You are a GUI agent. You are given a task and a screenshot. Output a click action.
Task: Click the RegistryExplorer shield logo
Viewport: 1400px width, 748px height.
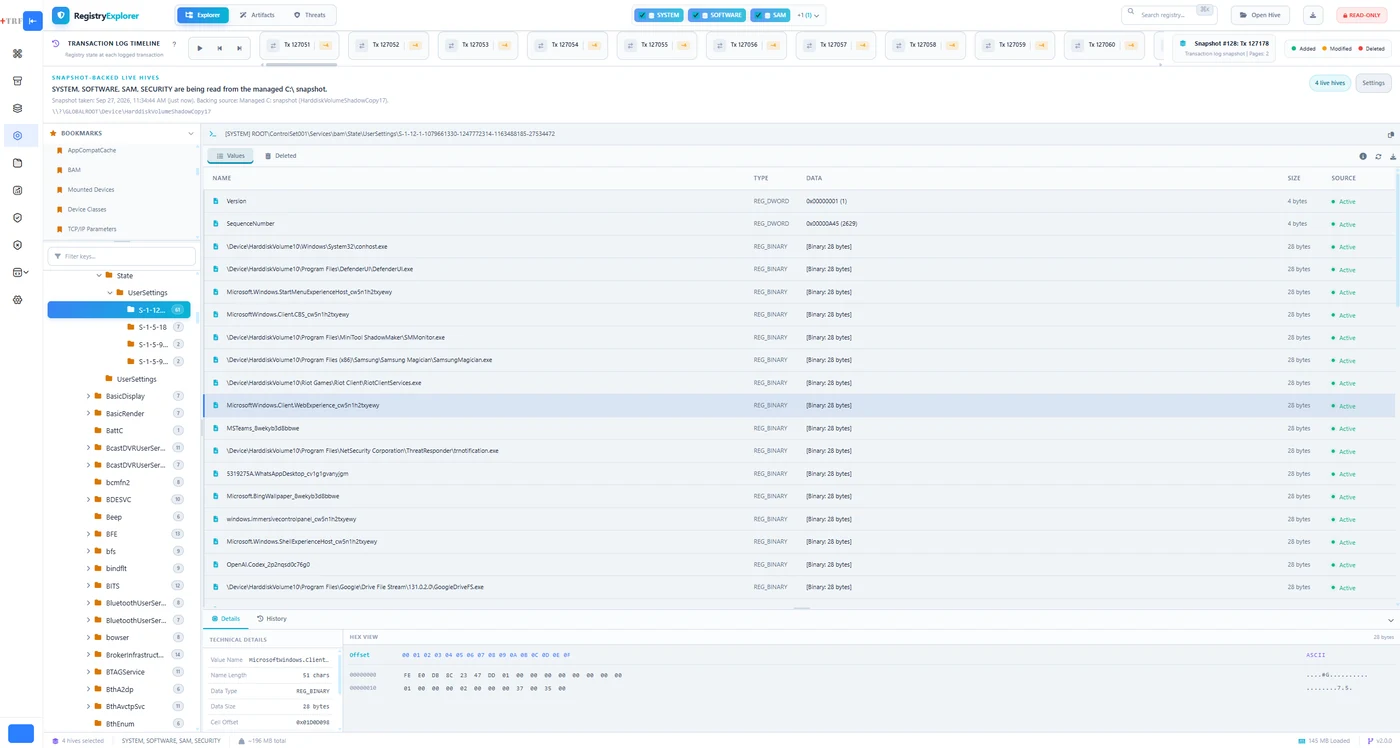61,15
